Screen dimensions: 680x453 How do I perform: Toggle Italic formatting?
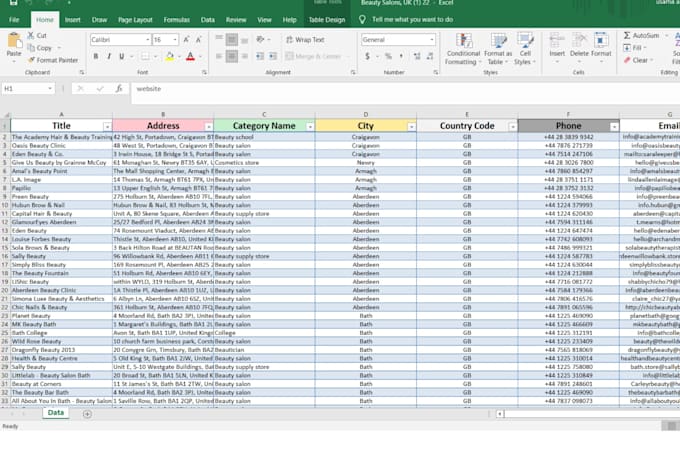pos(109,56)
